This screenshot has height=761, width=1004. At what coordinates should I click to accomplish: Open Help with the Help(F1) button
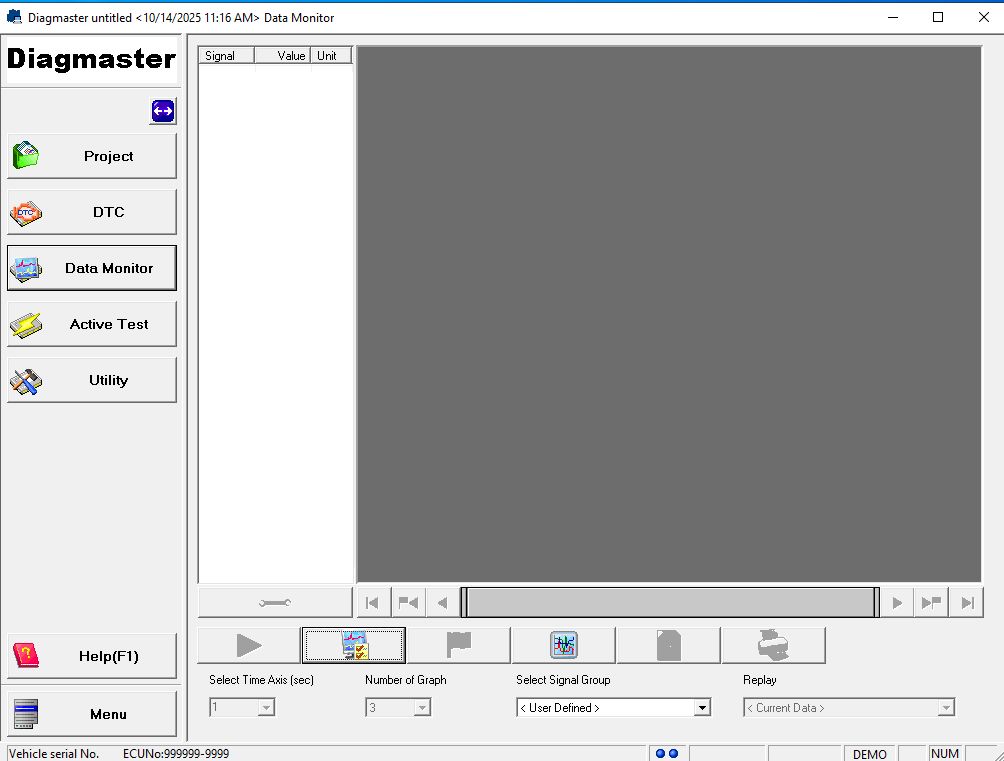[x=91, y=655]
